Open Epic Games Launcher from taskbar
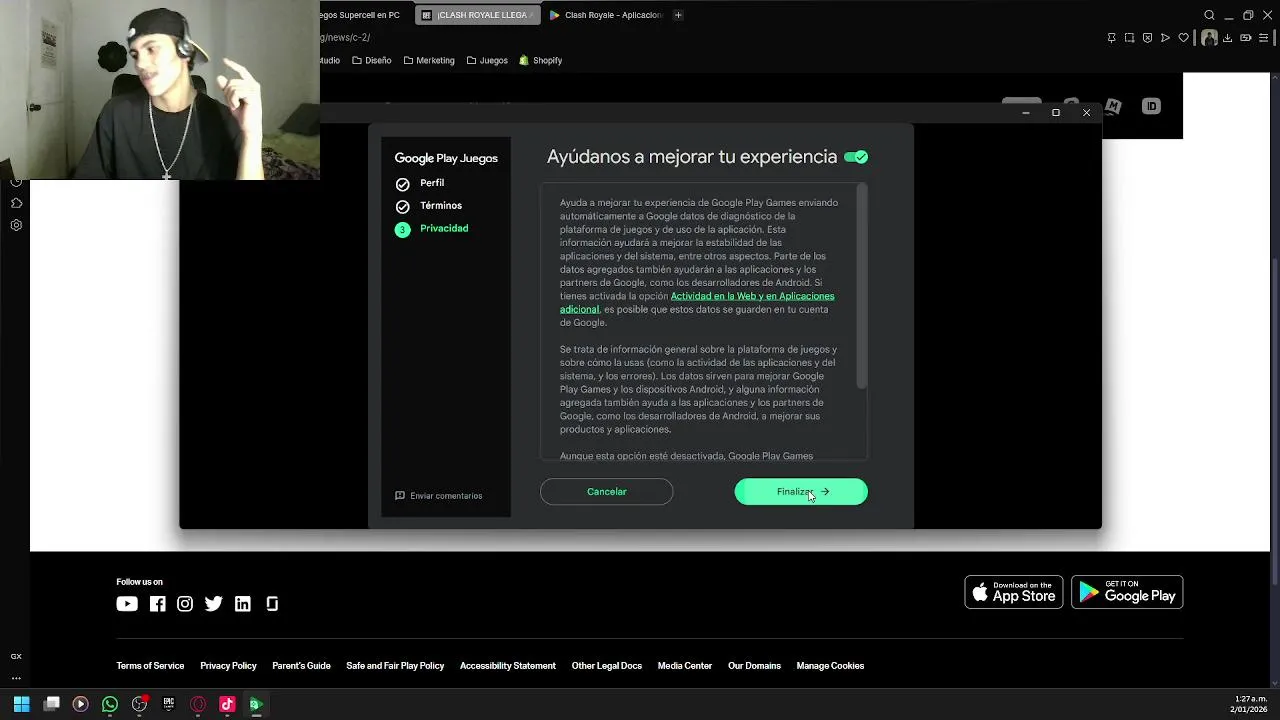This screenshot has height=720, width=1280. pos(168,704)
